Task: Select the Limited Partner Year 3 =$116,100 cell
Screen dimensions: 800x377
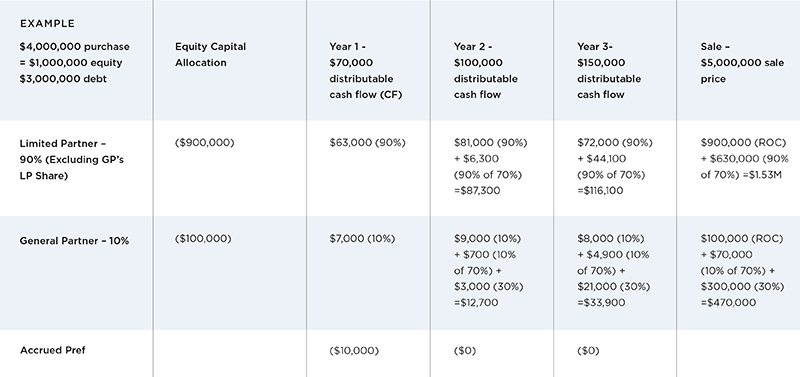Action: coord(614,167)
